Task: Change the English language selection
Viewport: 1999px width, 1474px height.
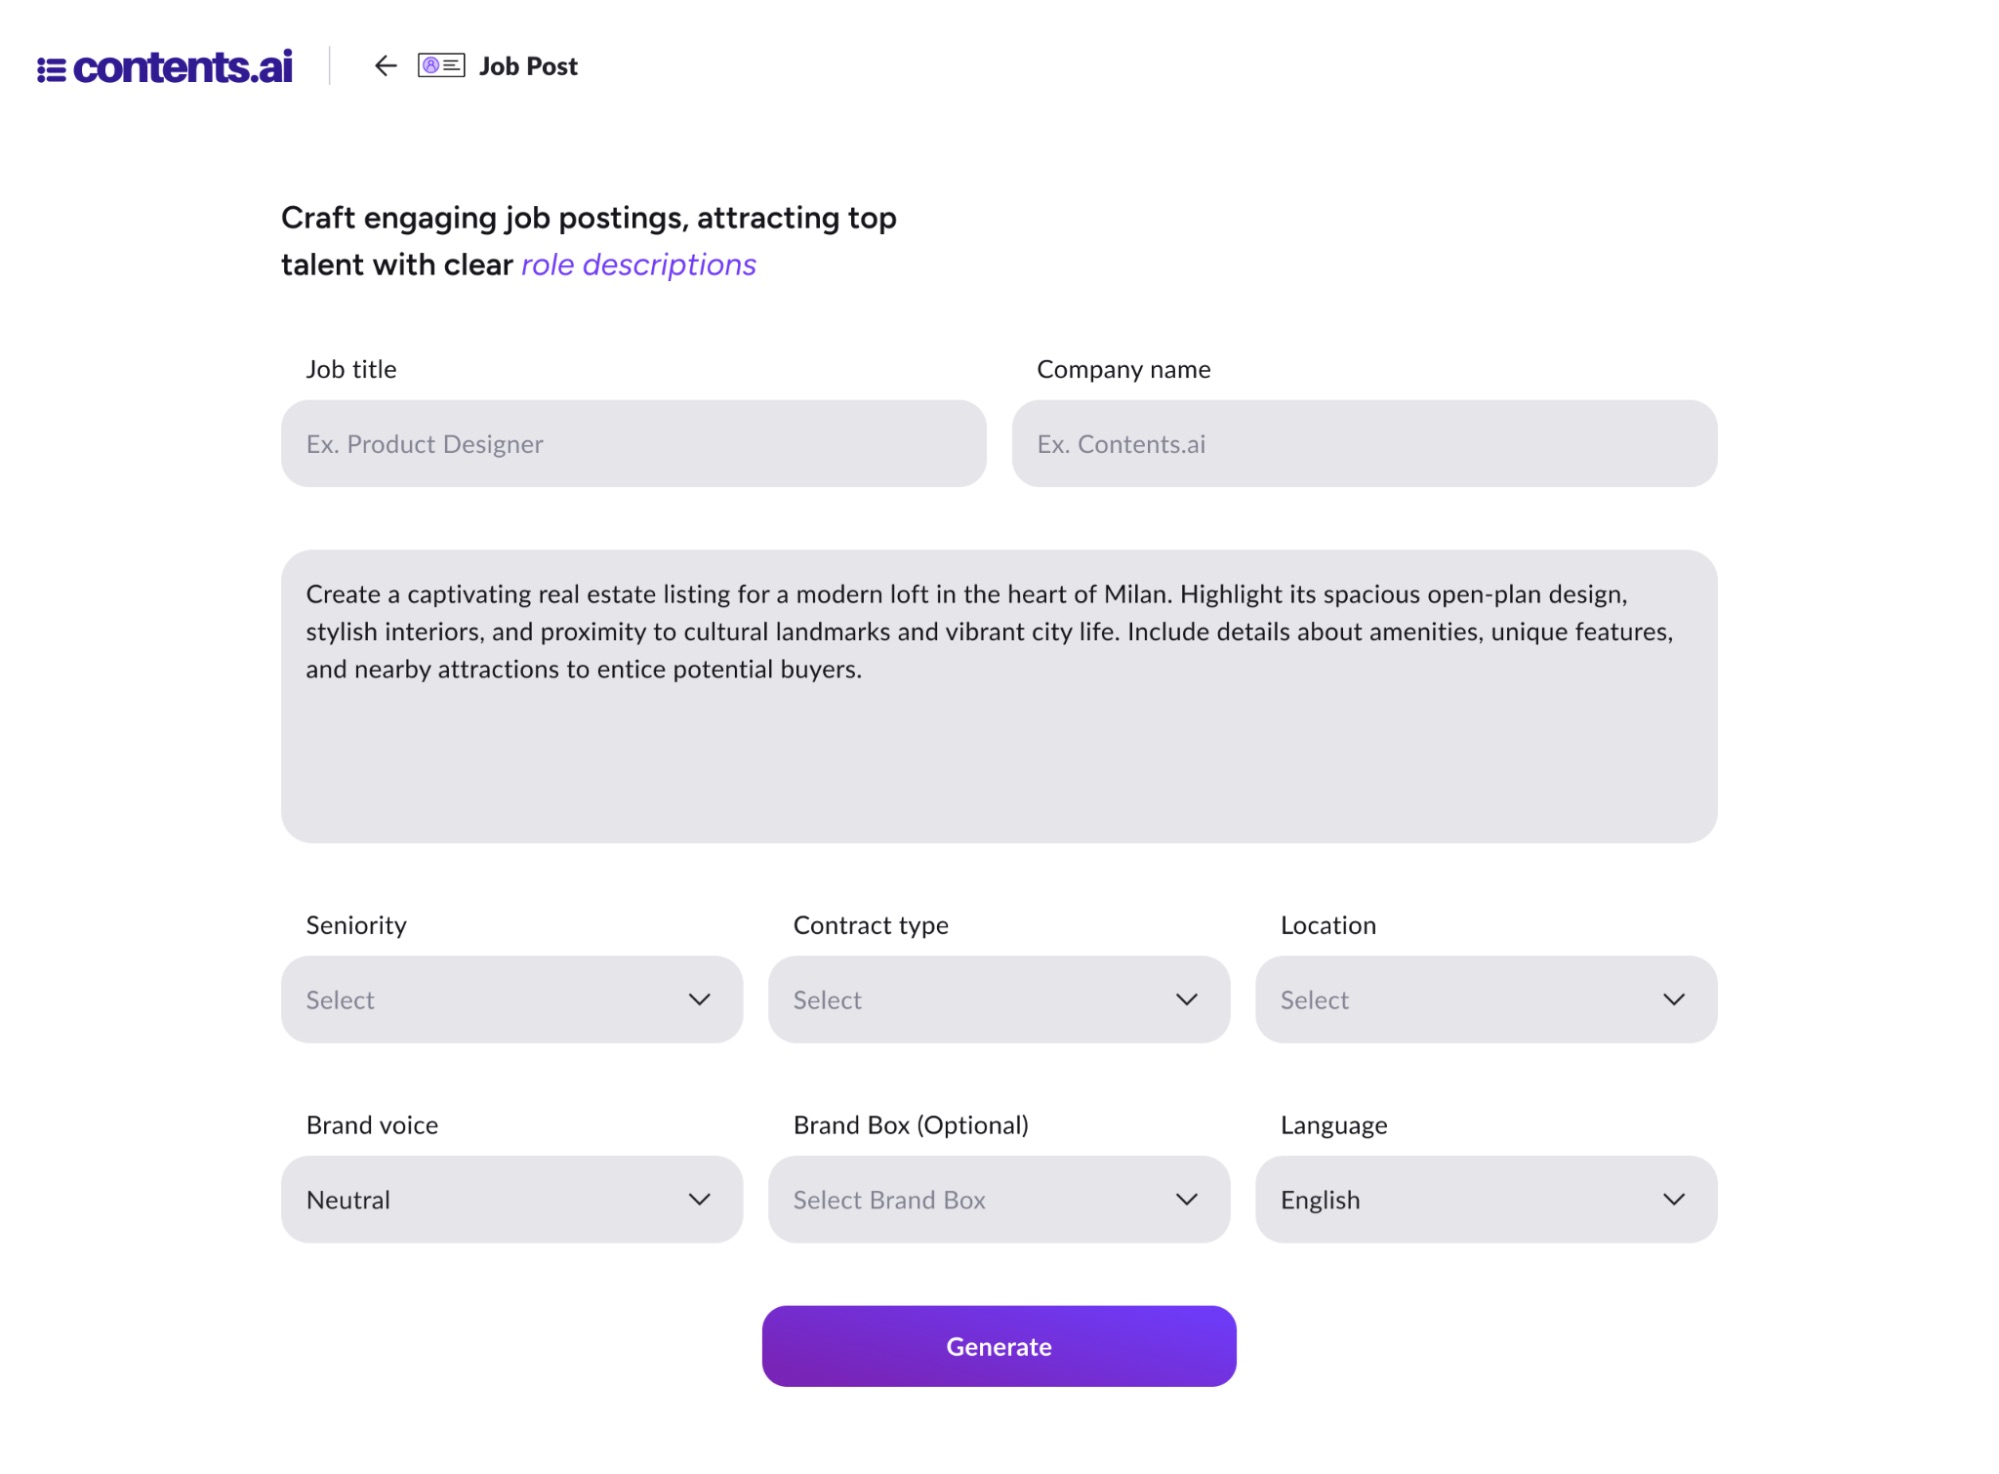Action: point(1485,1199)
